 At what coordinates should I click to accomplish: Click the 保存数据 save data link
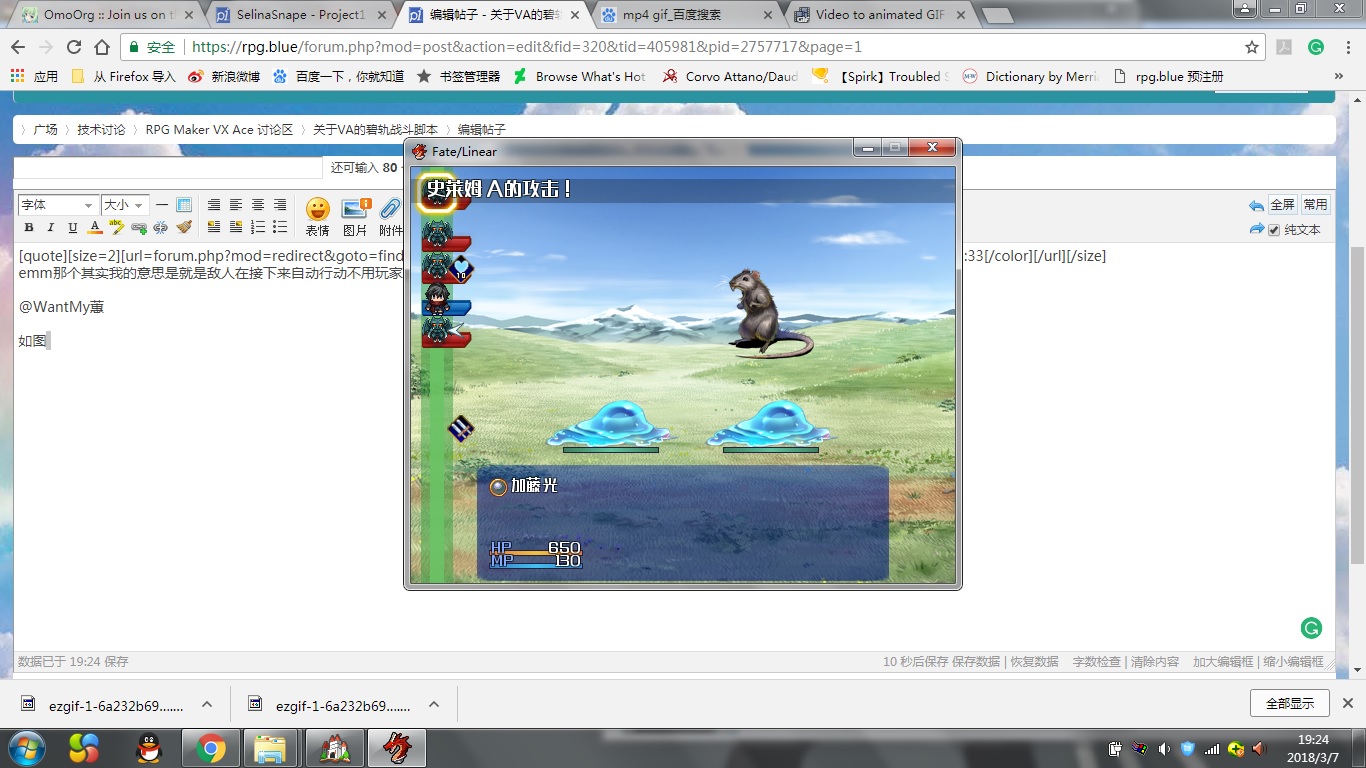[976, 662]
